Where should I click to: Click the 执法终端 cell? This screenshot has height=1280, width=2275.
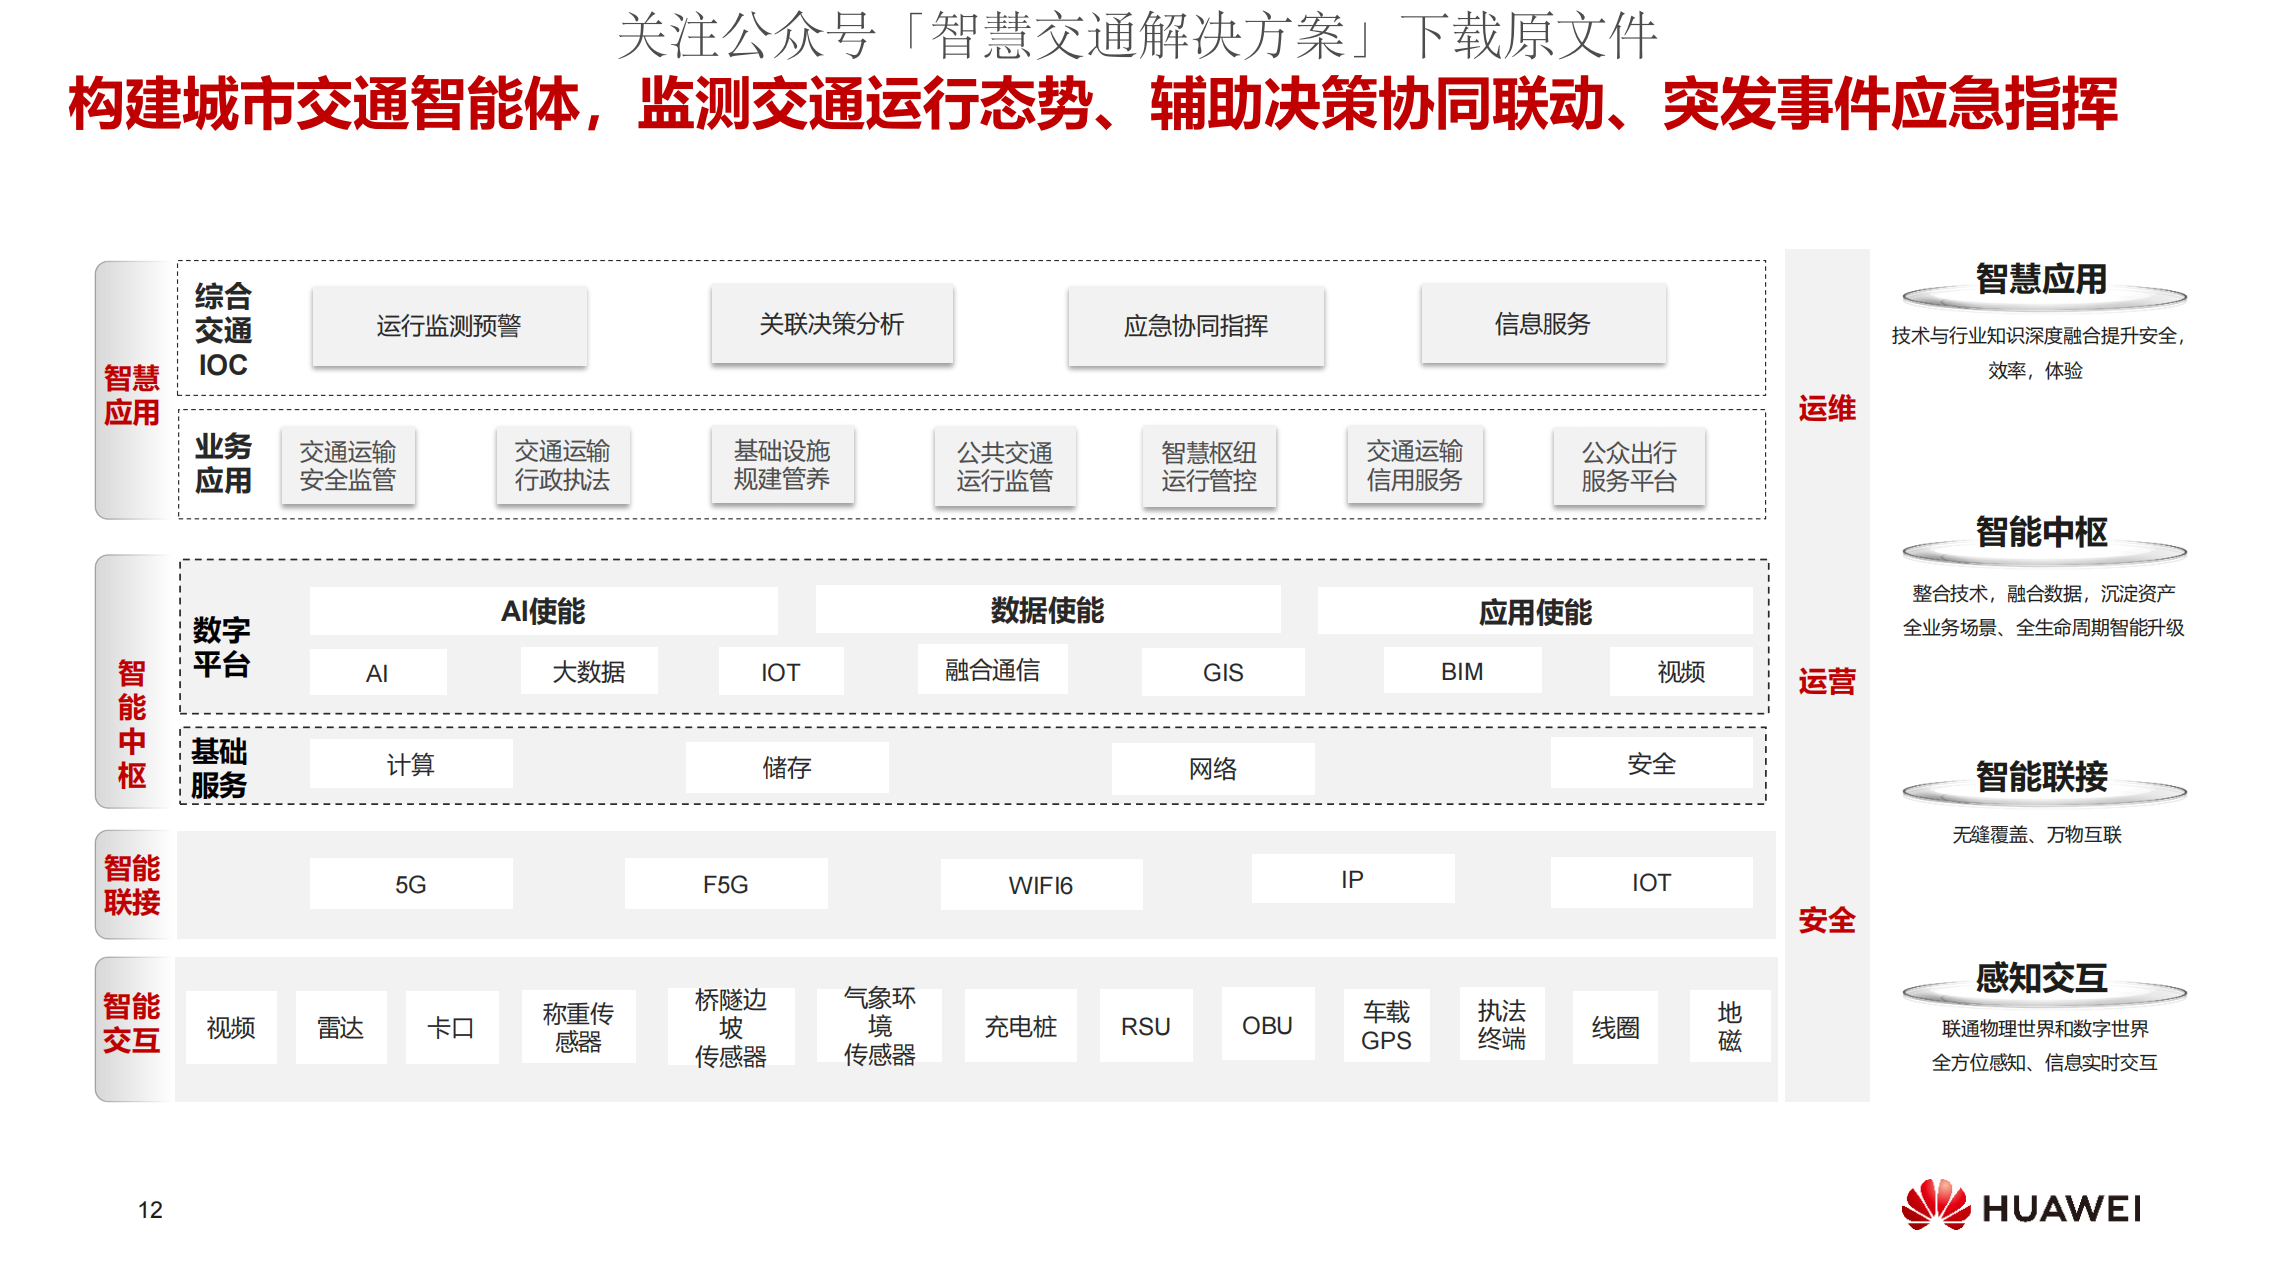coord(1502,1025)
